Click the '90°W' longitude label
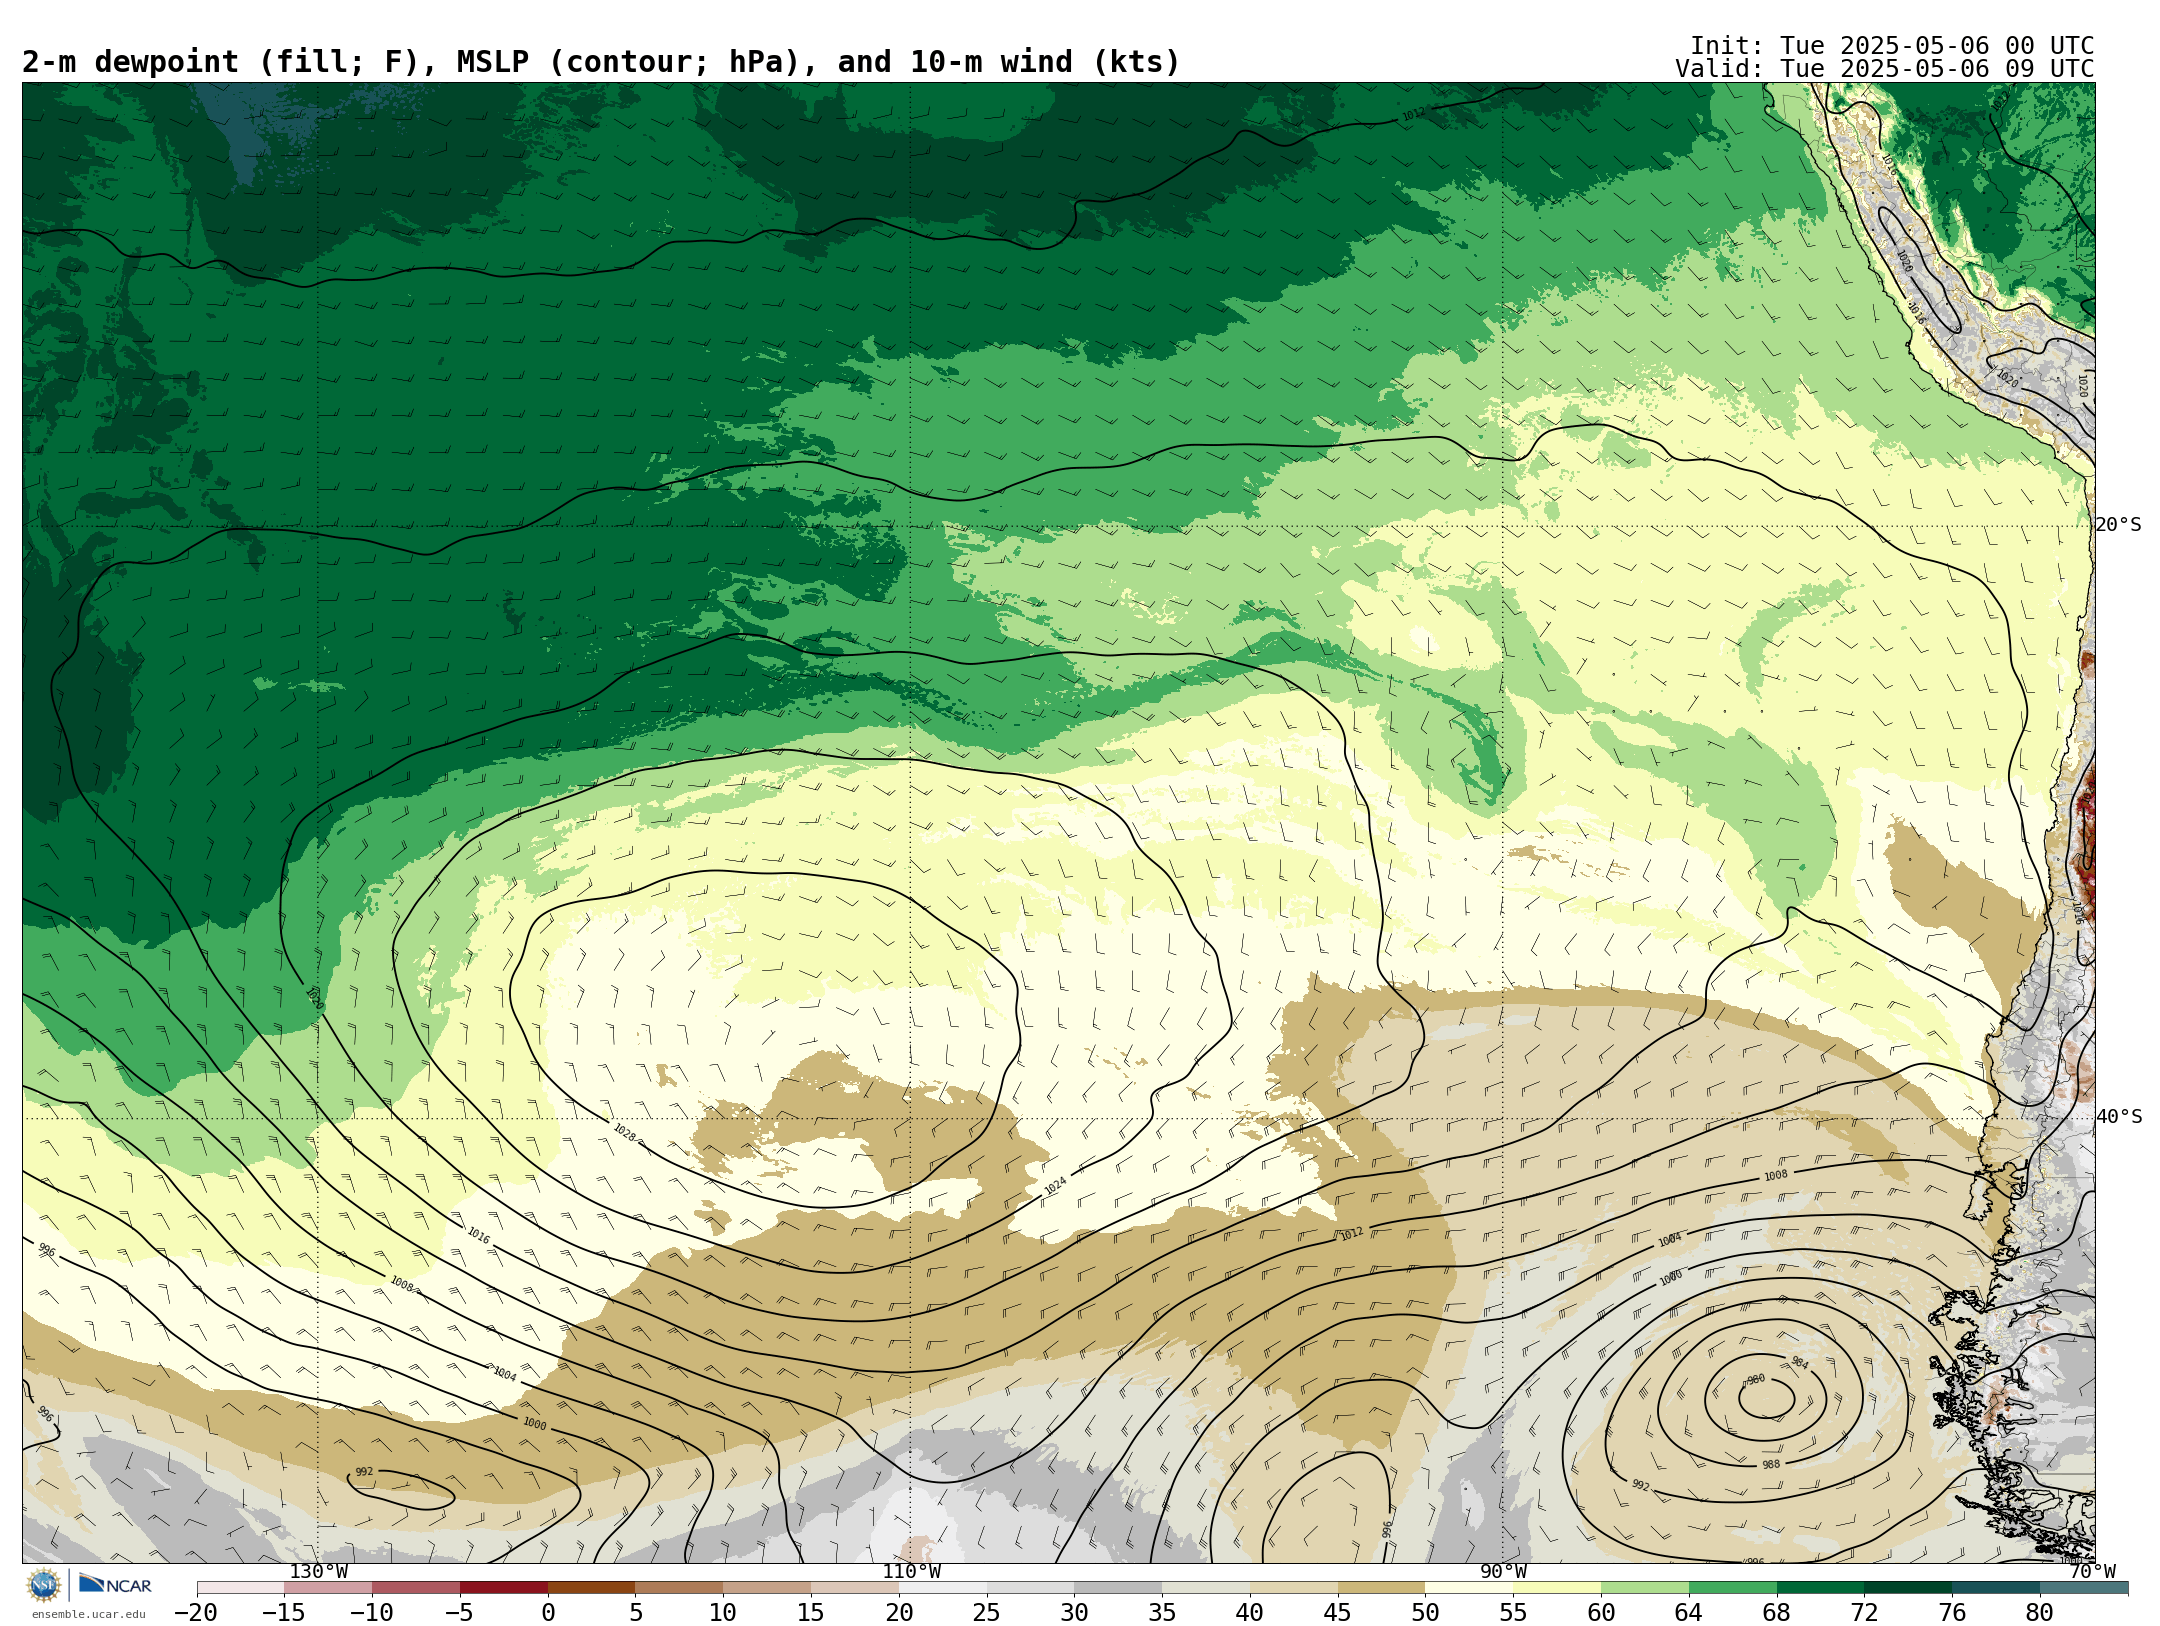The height and width of the screenshot is (1626, 2160). pyautogui.click(x=1503, y=1571)
